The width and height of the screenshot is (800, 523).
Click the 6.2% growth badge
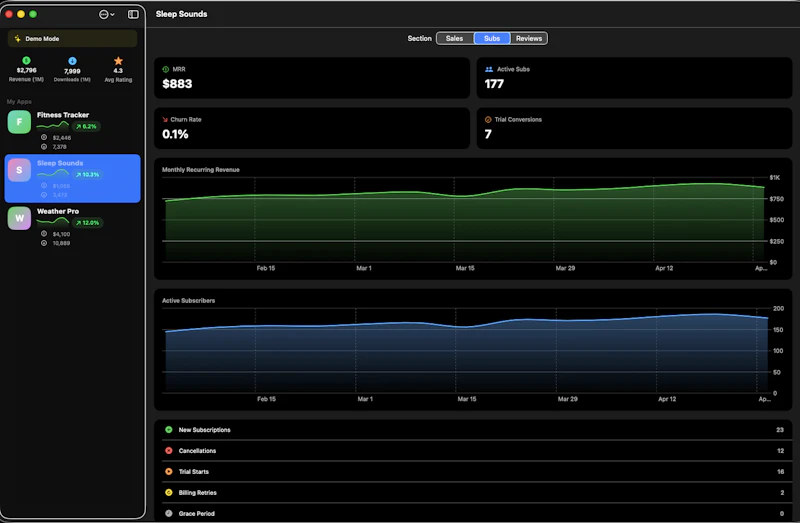coord(86,127)
